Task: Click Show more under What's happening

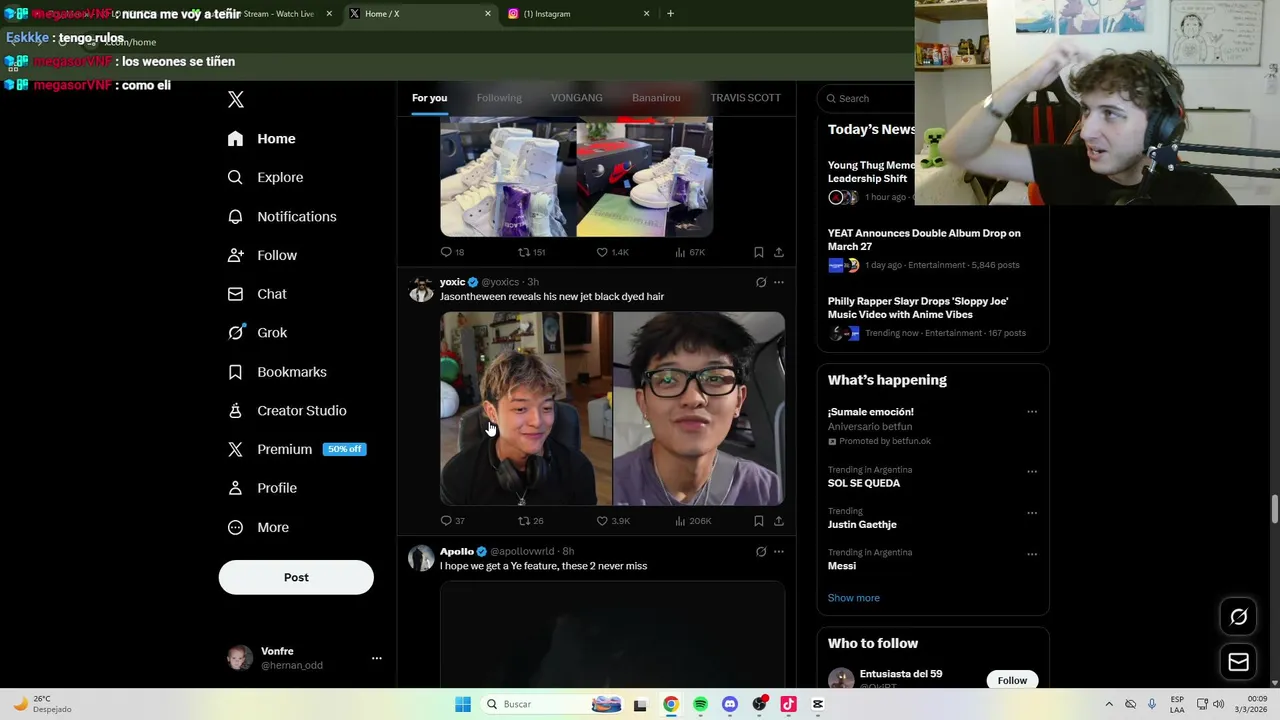Action: coord(854,598)
